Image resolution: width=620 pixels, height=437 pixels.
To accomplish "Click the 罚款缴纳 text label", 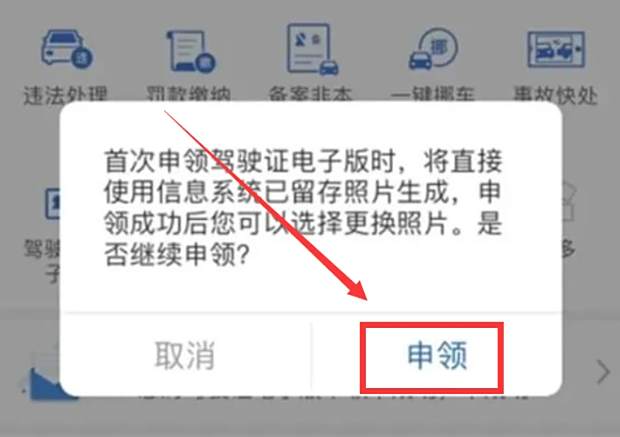I will click(189, 95).
